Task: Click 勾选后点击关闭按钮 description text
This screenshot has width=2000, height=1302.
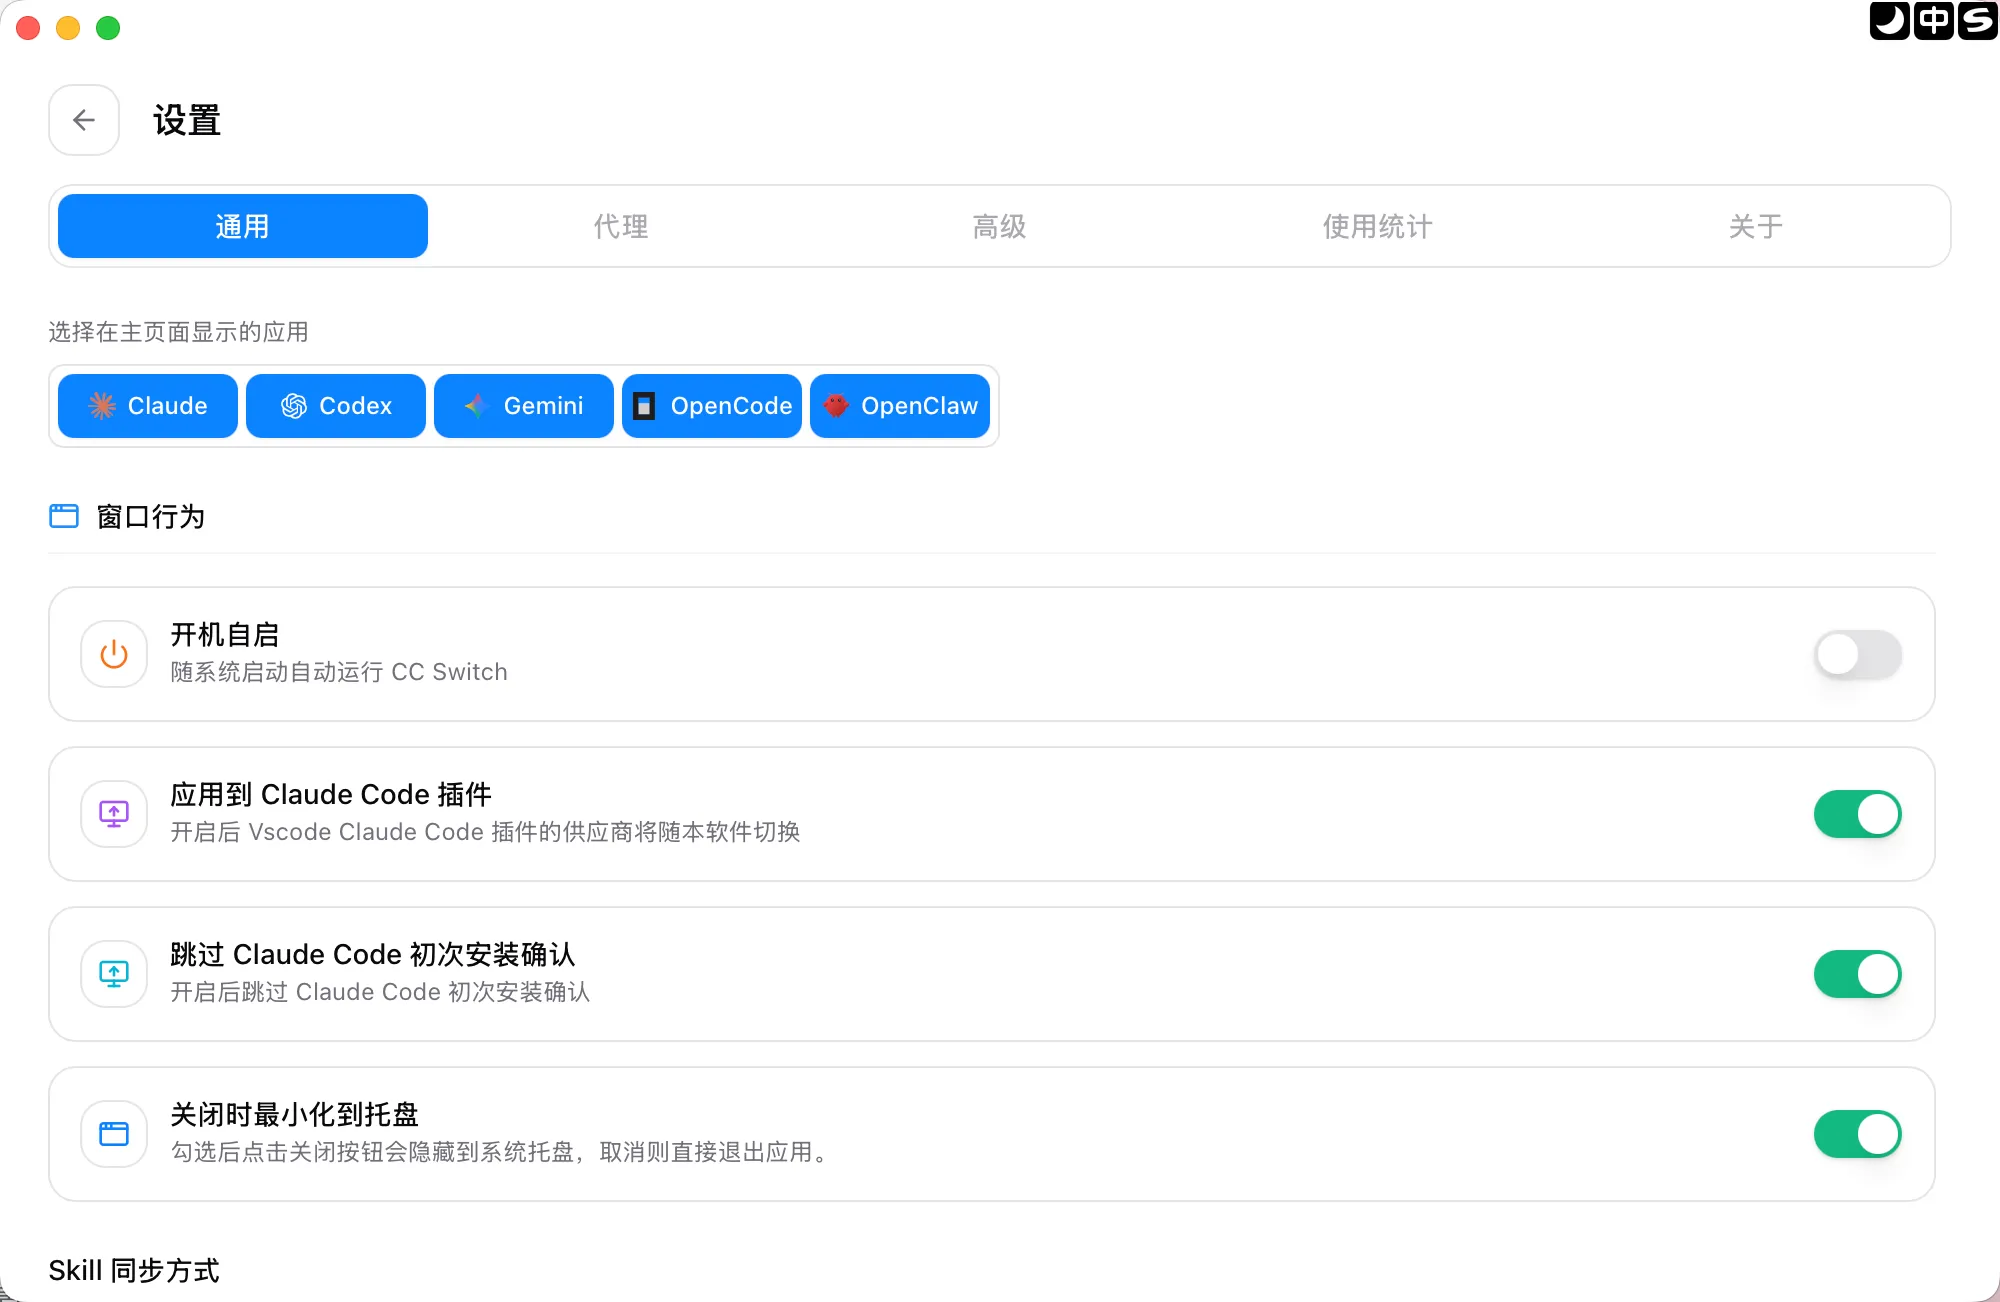Action: [501, 1152]
